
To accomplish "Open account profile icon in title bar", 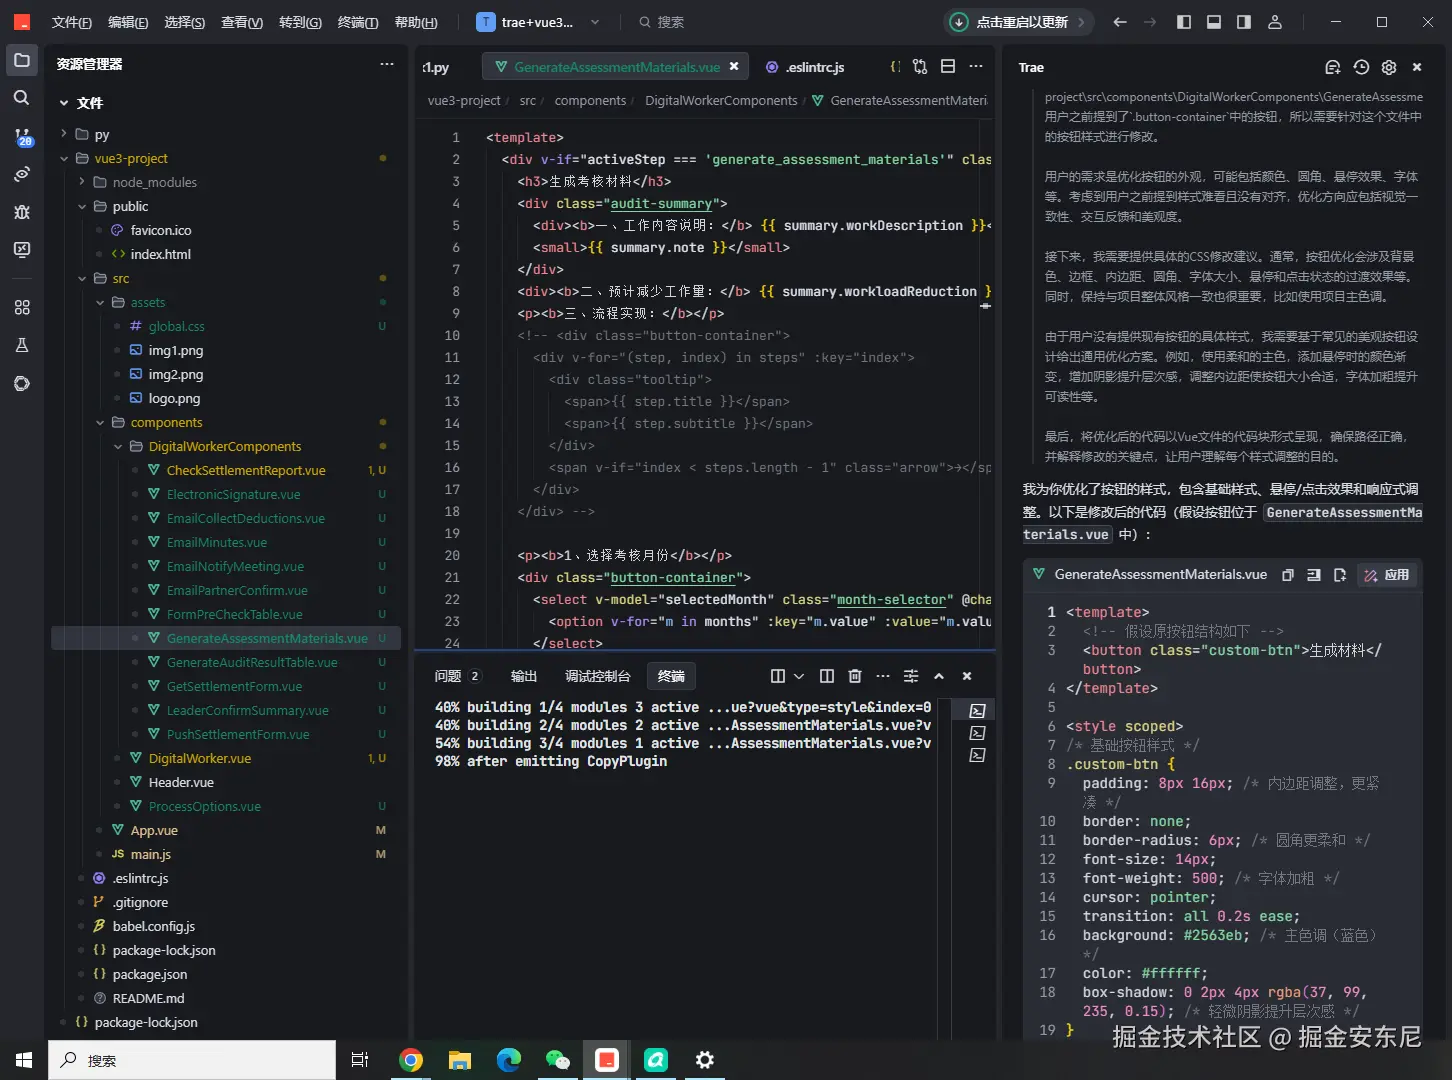I will point(1275,22).
